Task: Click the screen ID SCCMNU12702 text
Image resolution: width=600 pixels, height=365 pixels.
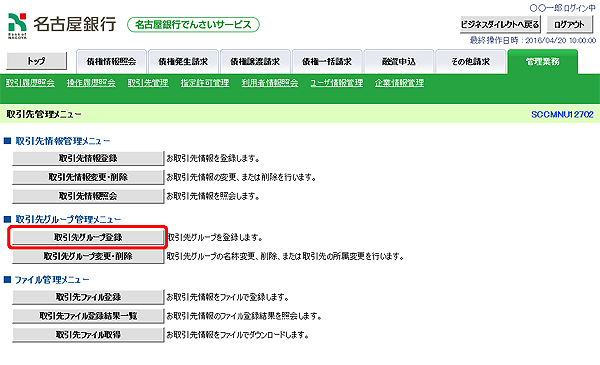Action: tap(562, 114)
